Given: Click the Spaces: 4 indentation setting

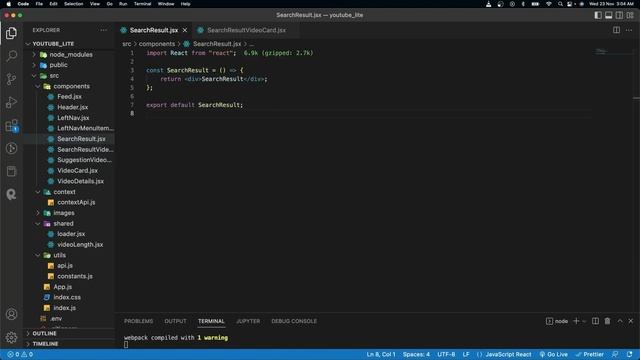Looking at the screenshot, I should (416, 354).
